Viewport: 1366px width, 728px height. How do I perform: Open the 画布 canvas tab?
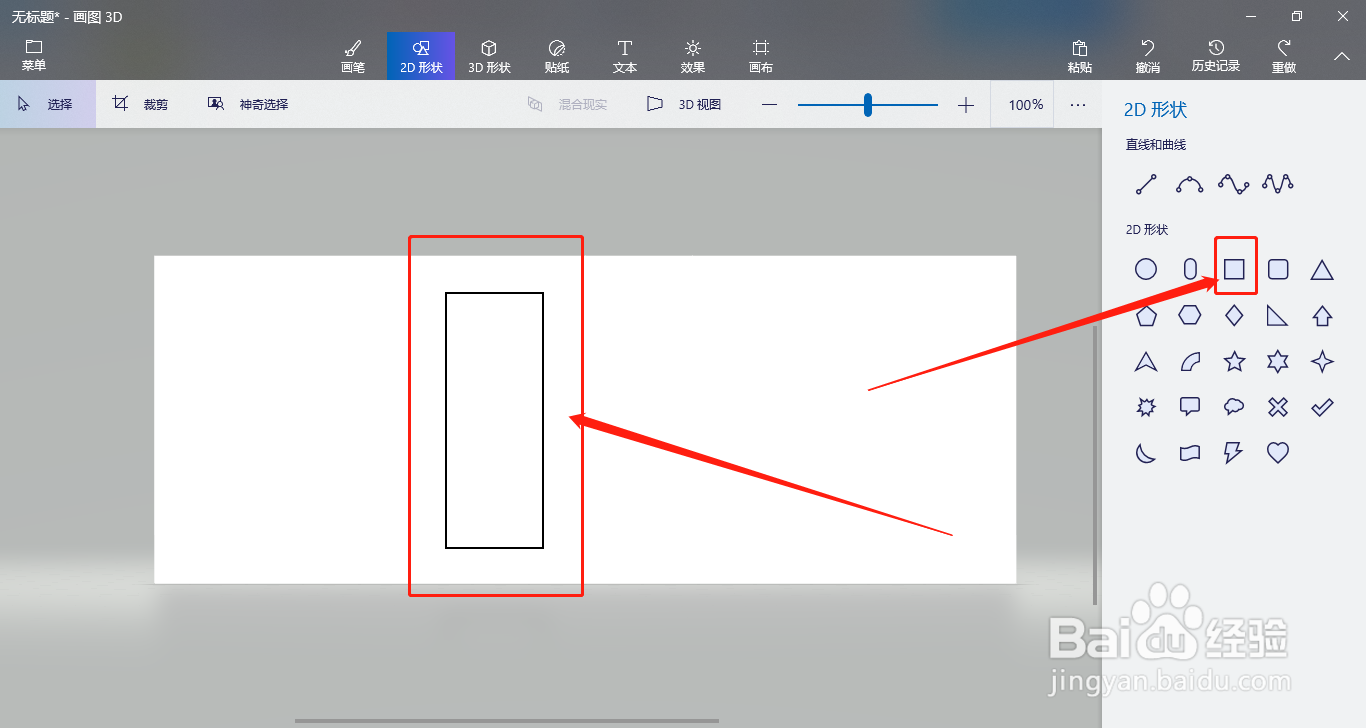(761, 56)
